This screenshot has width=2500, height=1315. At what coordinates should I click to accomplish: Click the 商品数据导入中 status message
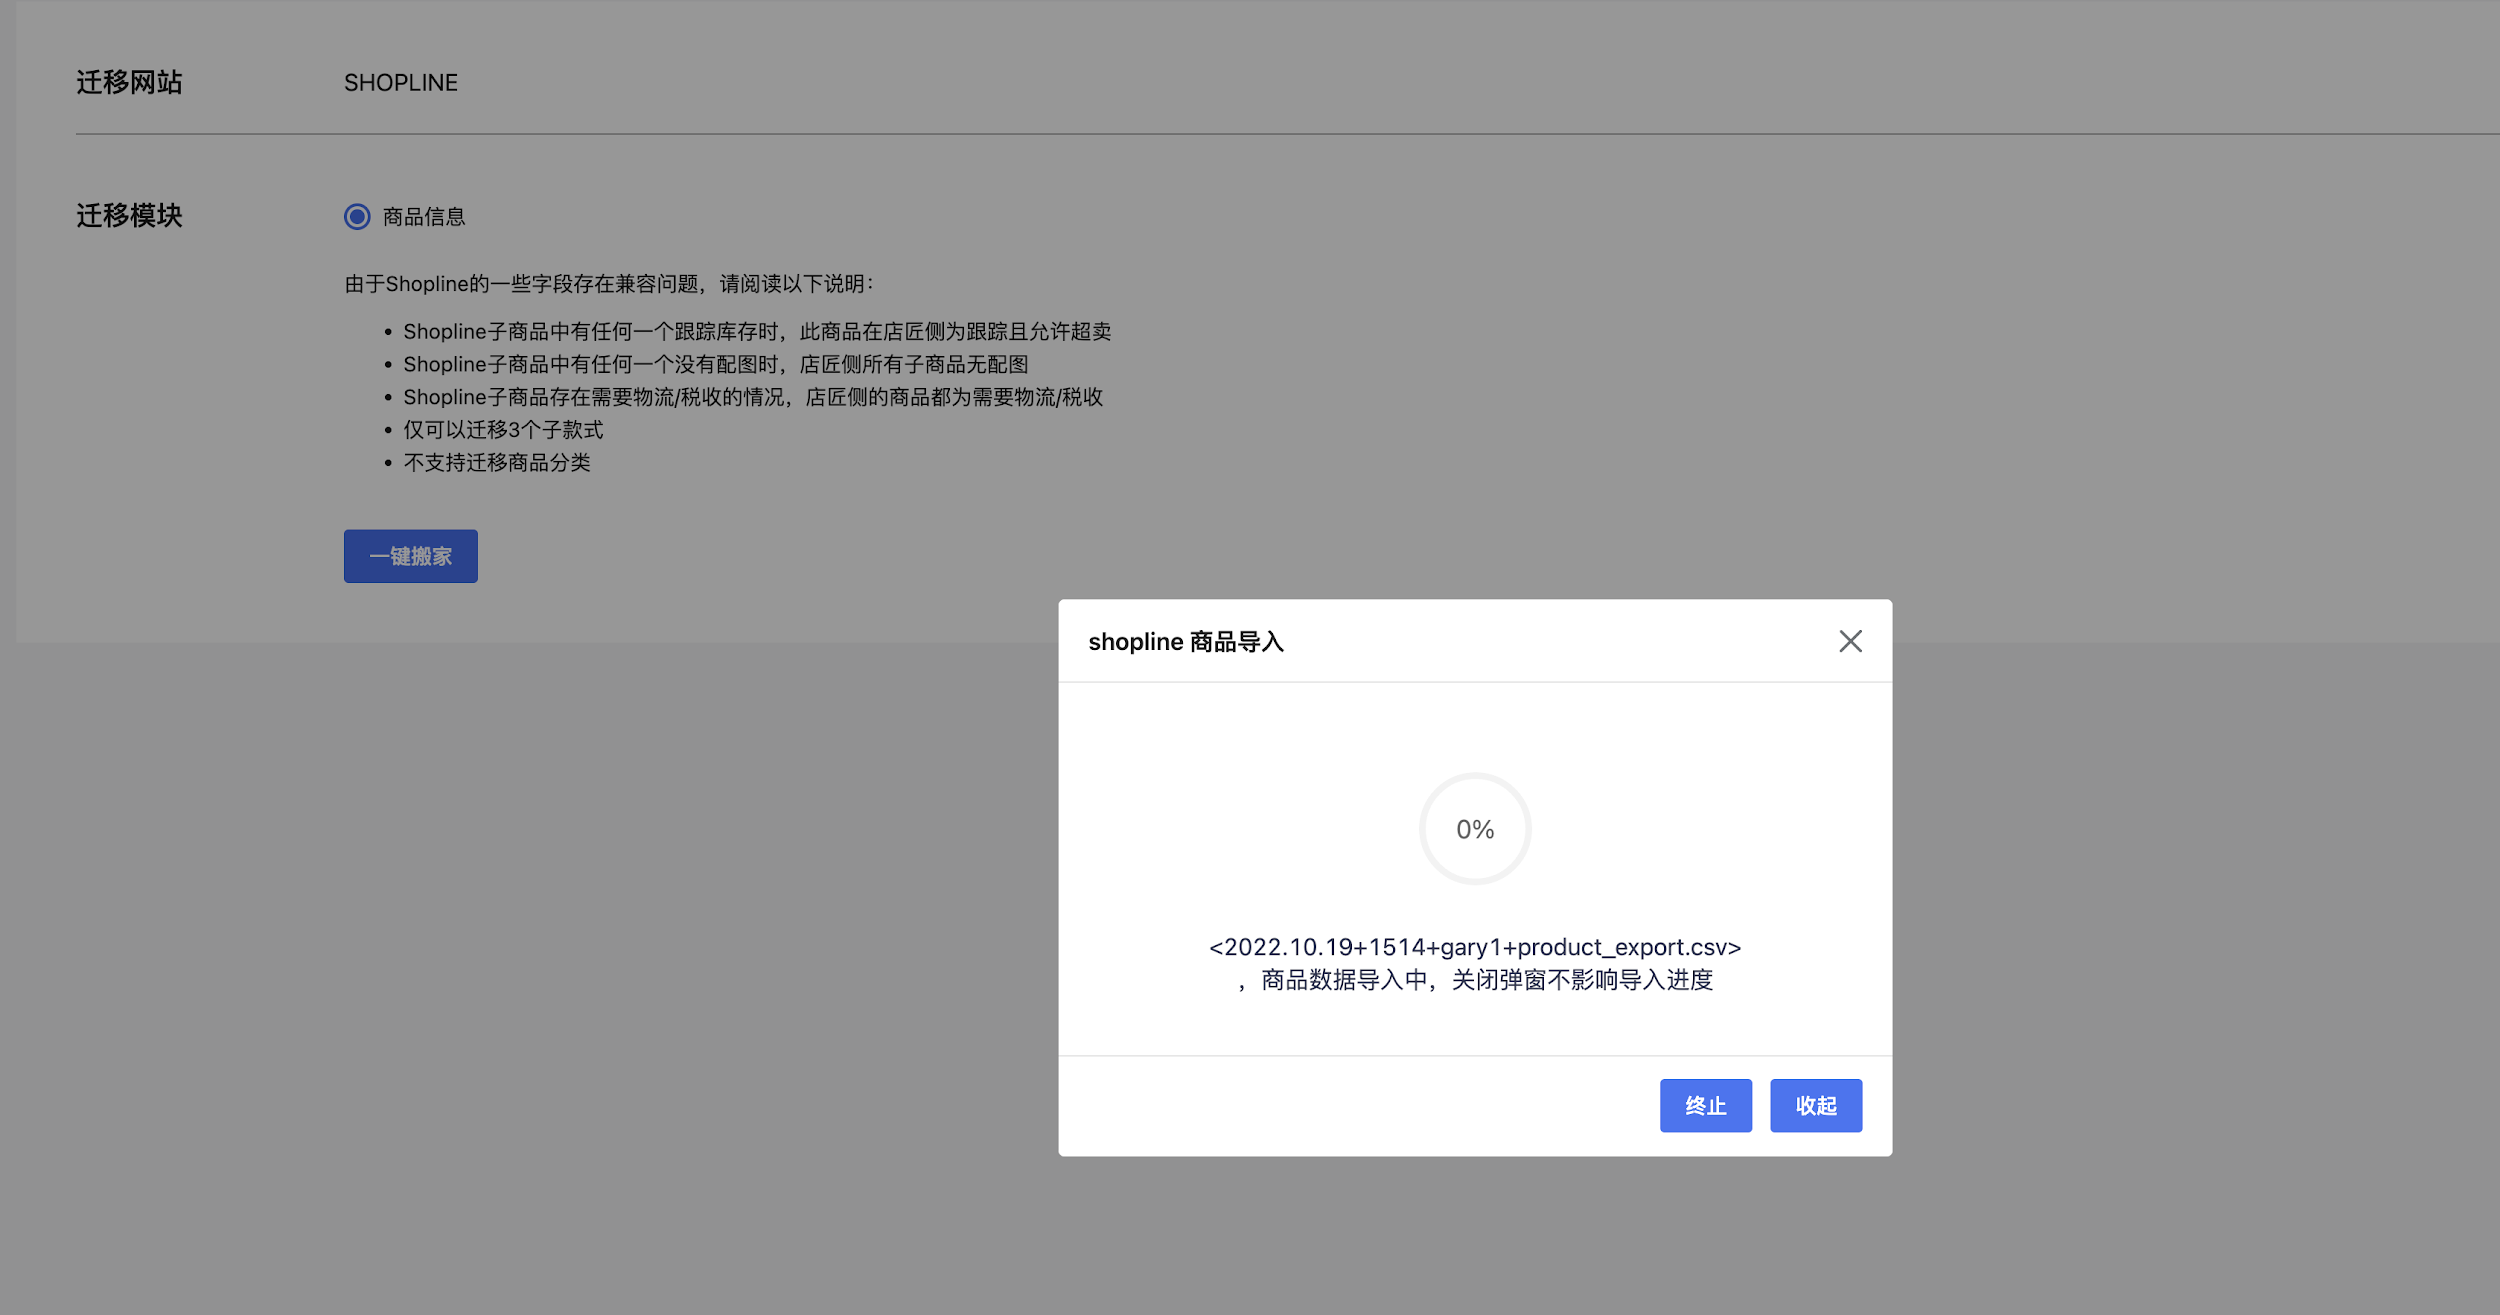point(1475,980)
